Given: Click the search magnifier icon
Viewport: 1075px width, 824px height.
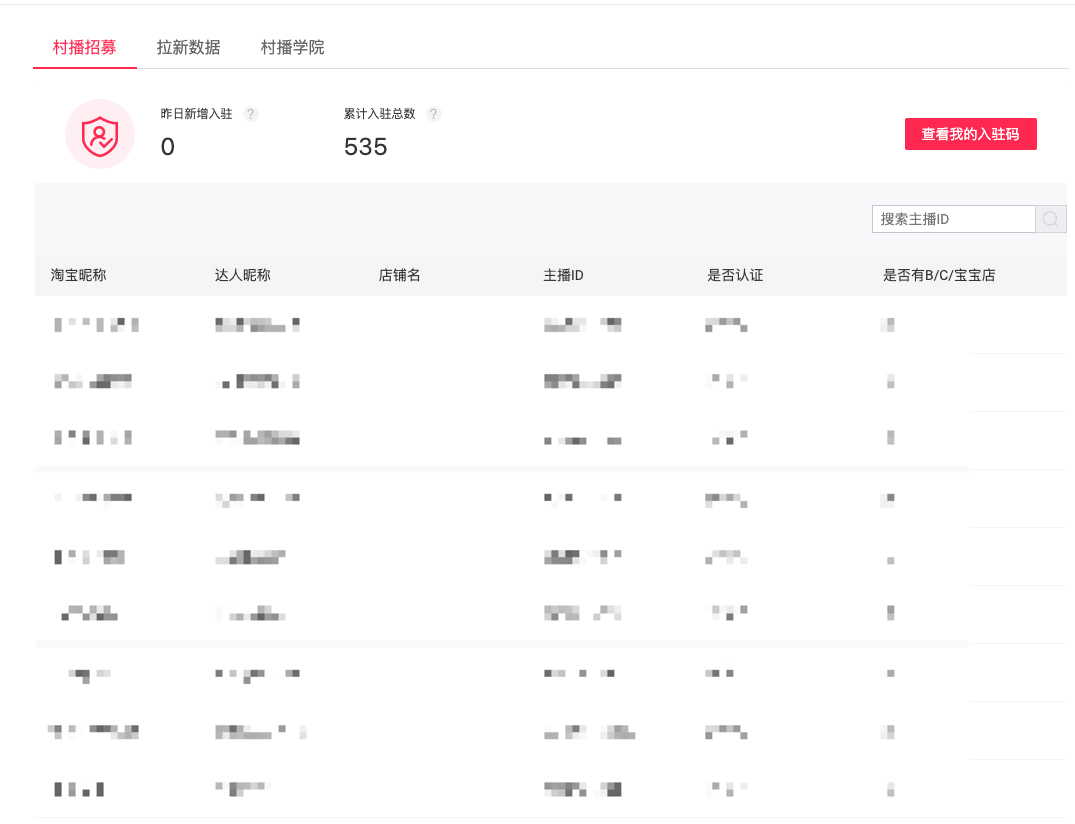Looking at the screenshot, I should pyautogui.click(x=1050, y=218).
